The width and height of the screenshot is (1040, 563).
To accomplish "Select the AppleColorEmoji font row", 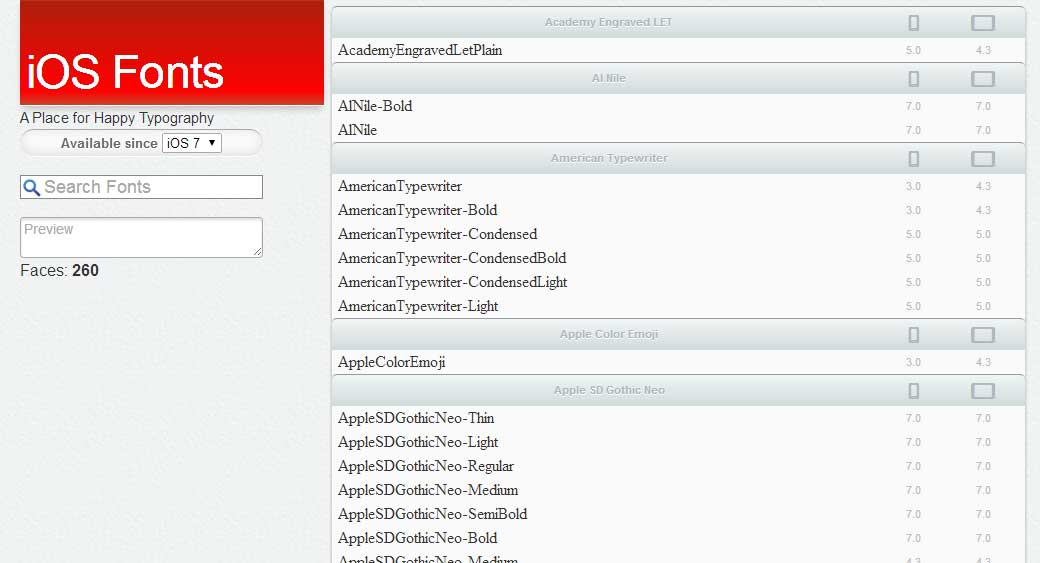I will (x=392, y=362).
